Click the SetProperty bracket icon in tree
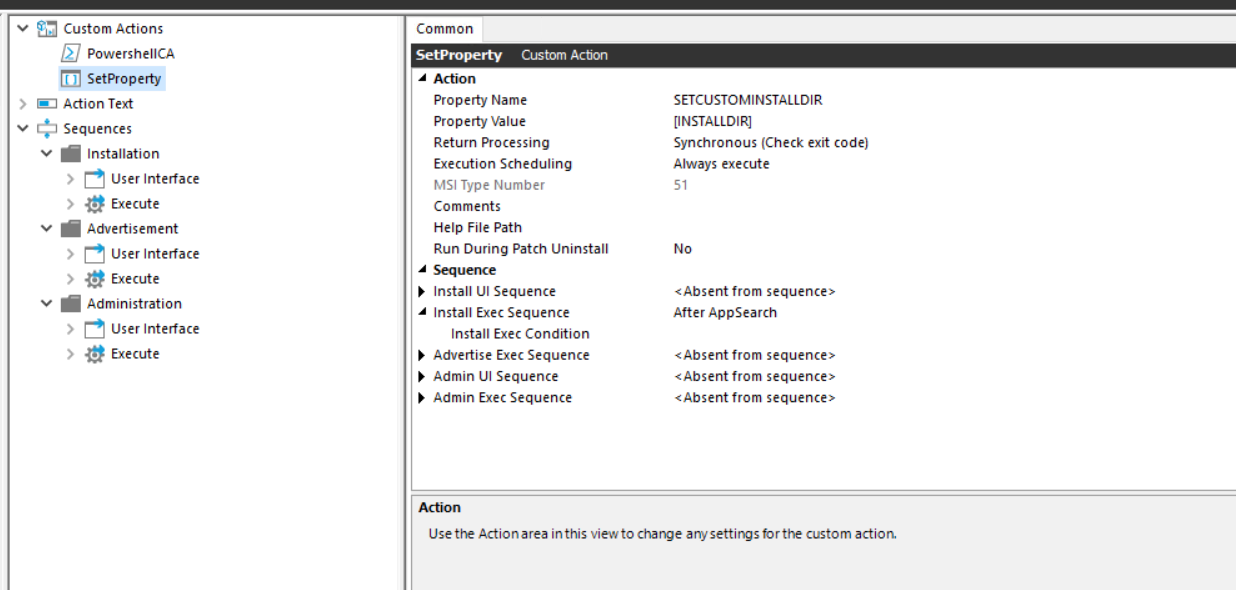 [x=70, y=79]
